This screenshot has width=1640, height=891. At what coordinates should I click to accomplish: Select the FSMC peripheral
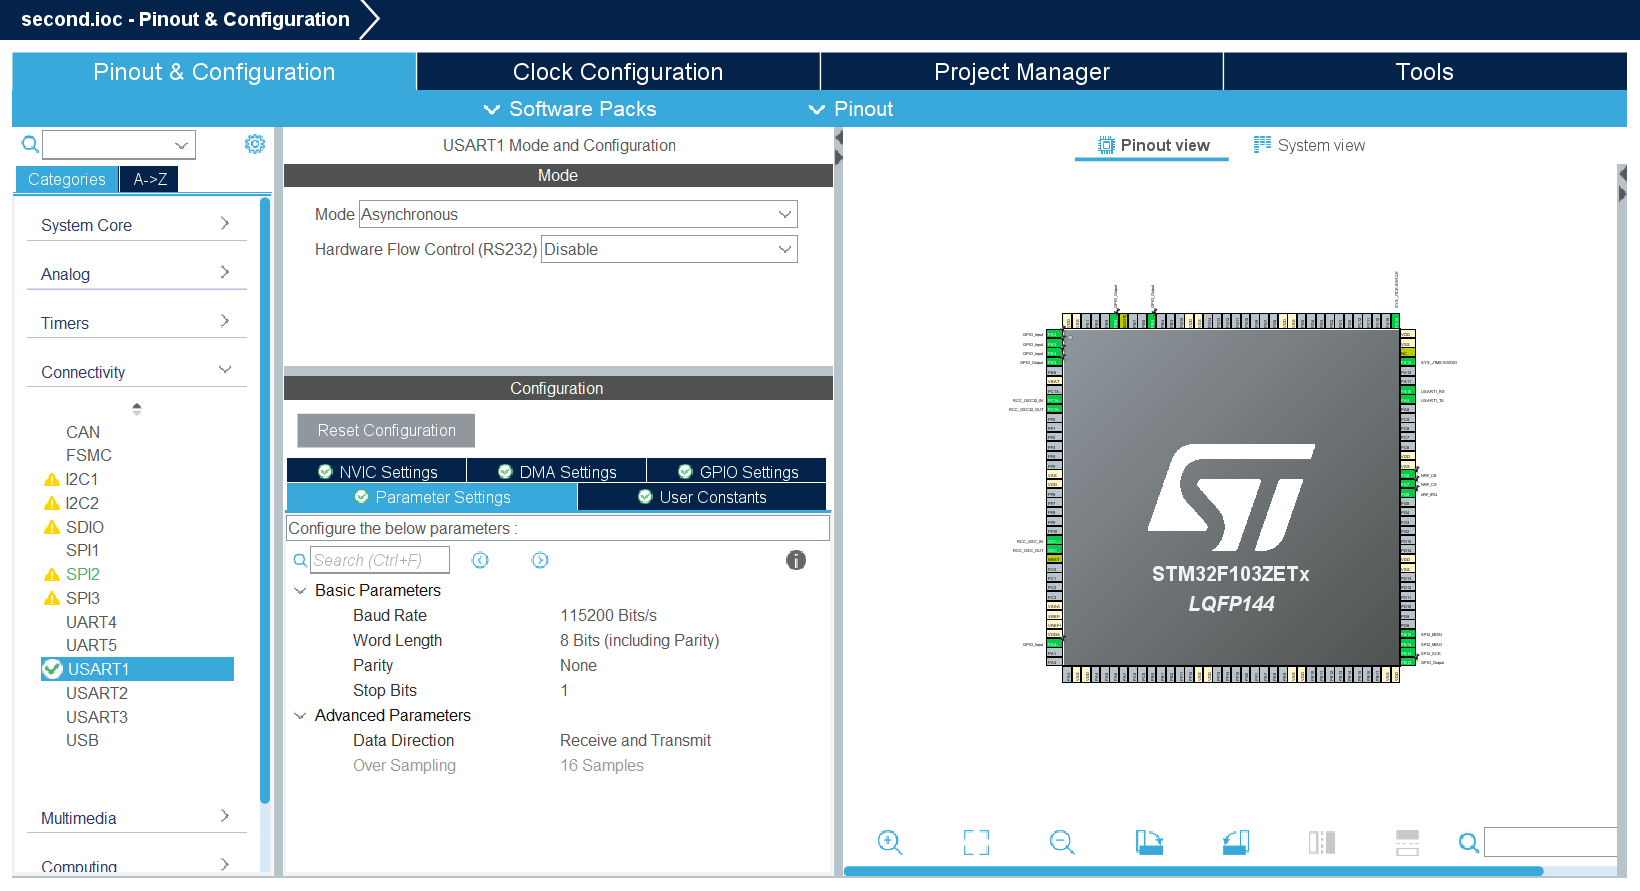[89, 455]
